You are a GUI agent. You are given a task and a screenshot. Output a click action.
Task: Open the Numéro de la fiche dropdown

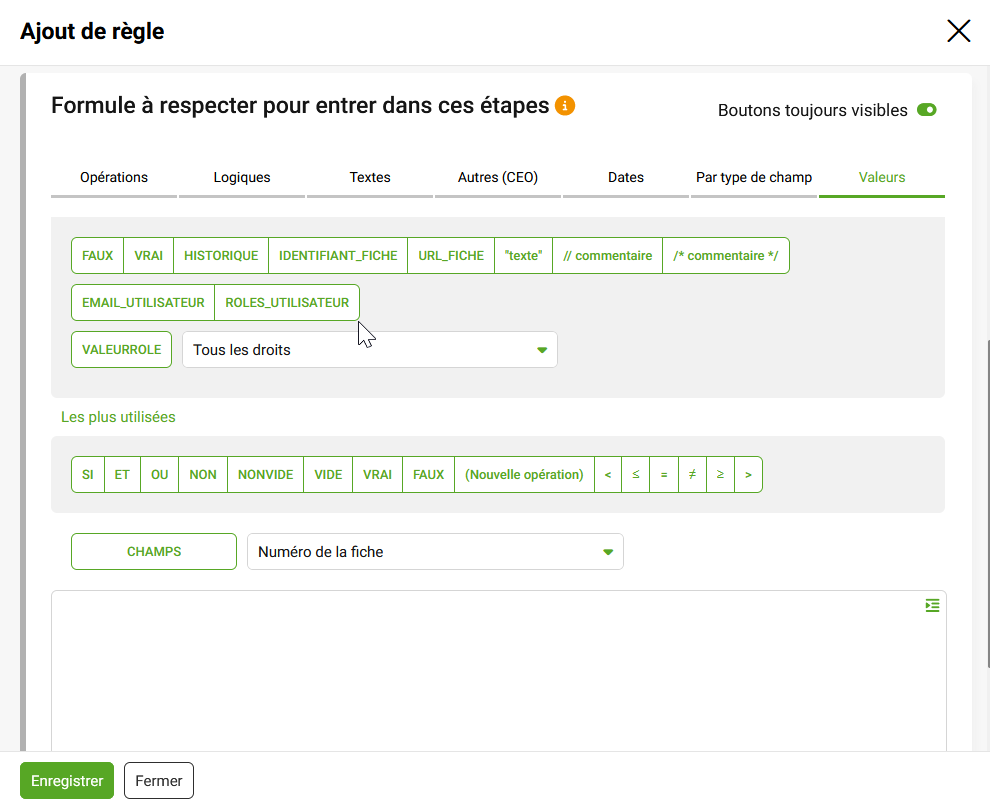coord(435,552)
